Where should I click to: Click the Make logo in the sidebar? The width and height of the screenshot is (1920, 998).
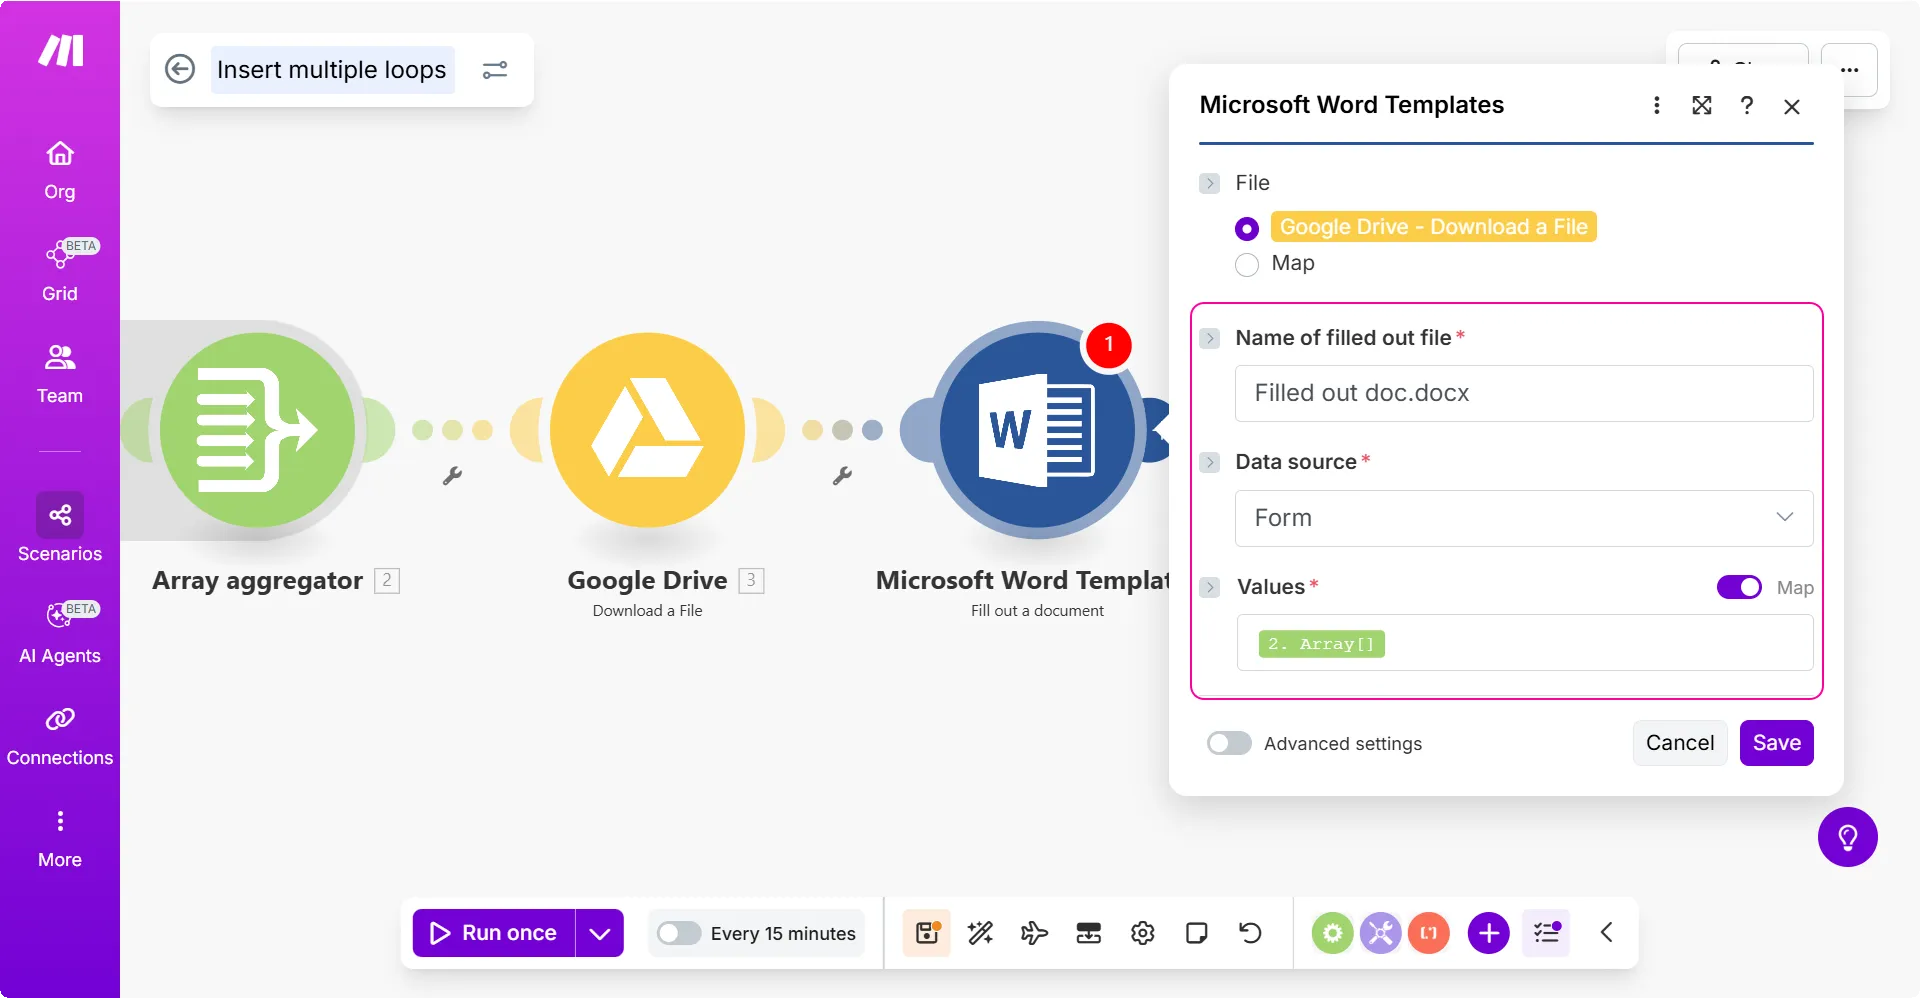tap(60, 50)
